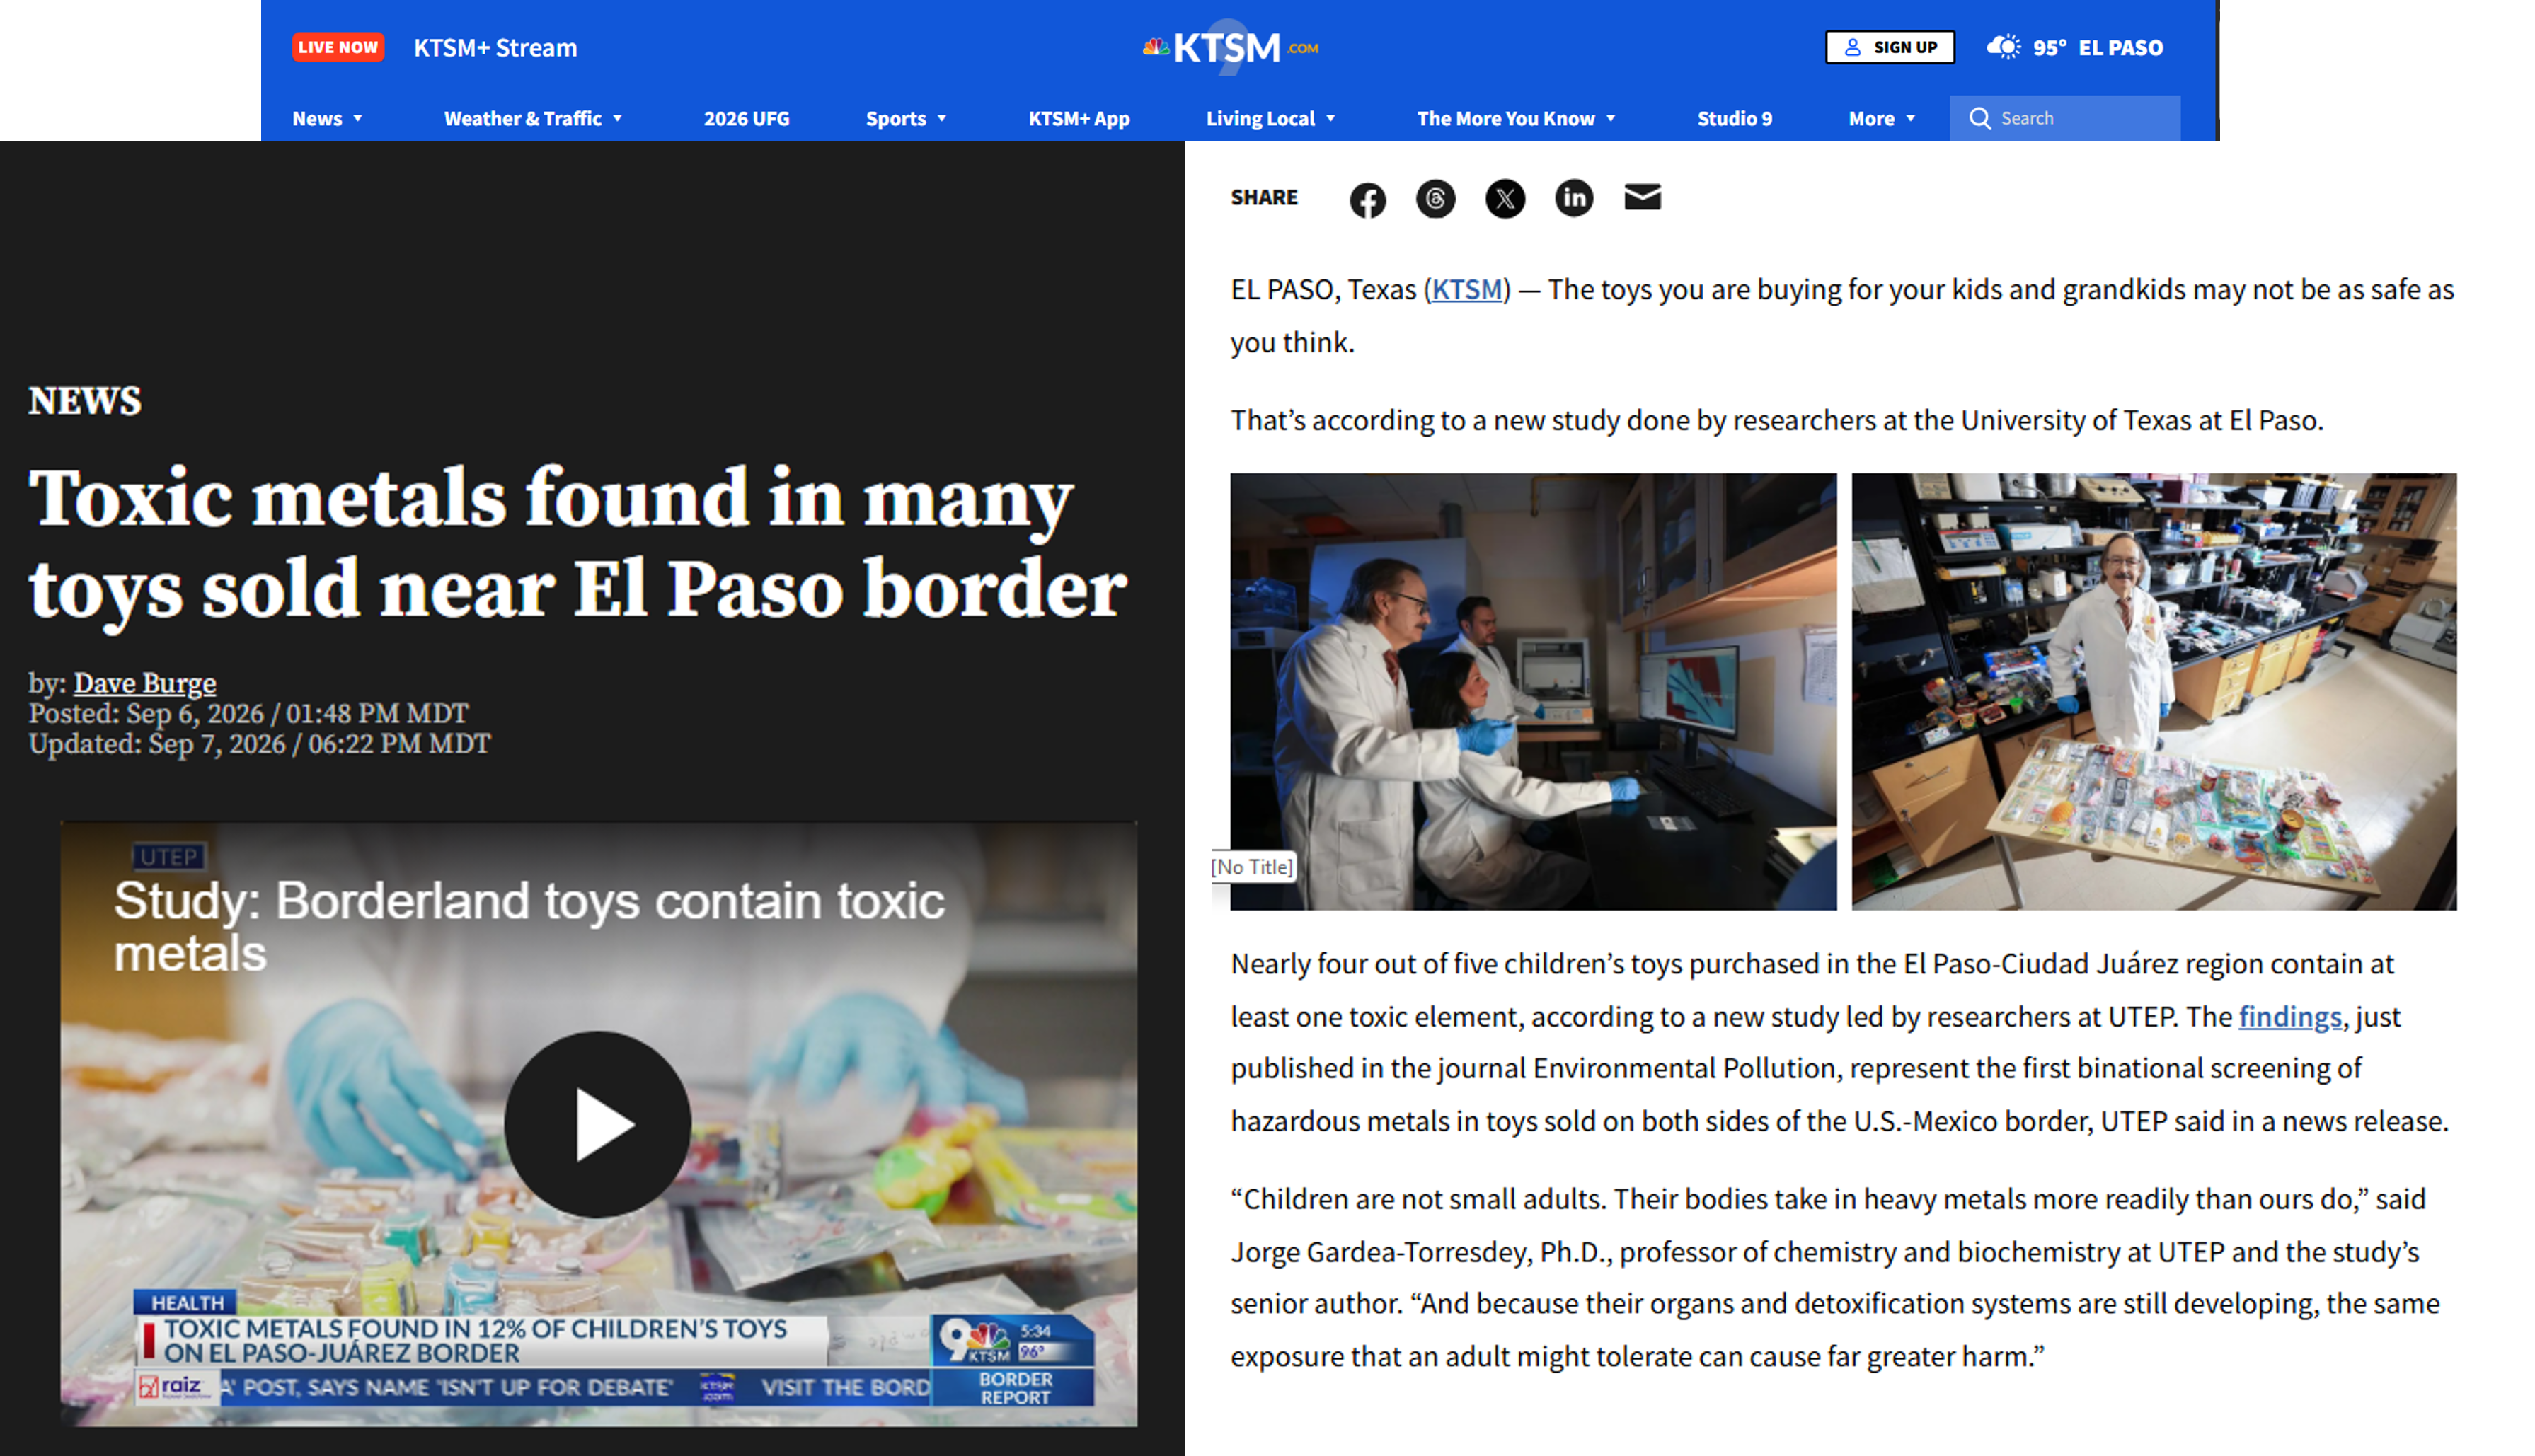Open the findings study link

(x=2289, y=1016)
